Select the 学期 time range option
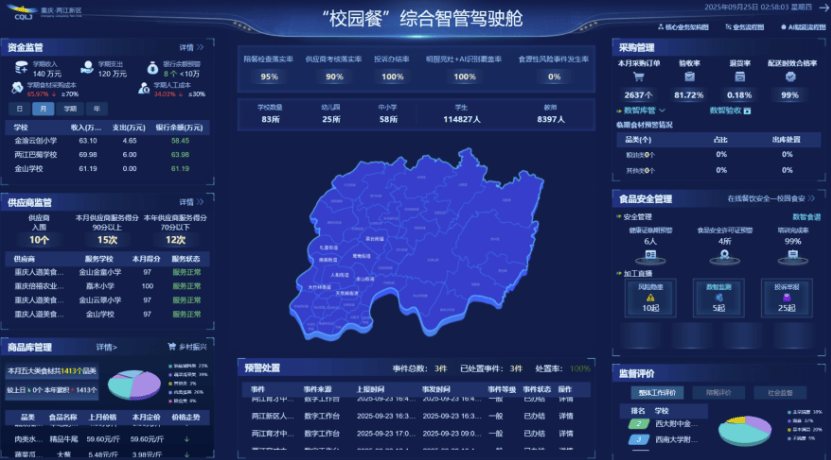 click(x=70, y=108)
